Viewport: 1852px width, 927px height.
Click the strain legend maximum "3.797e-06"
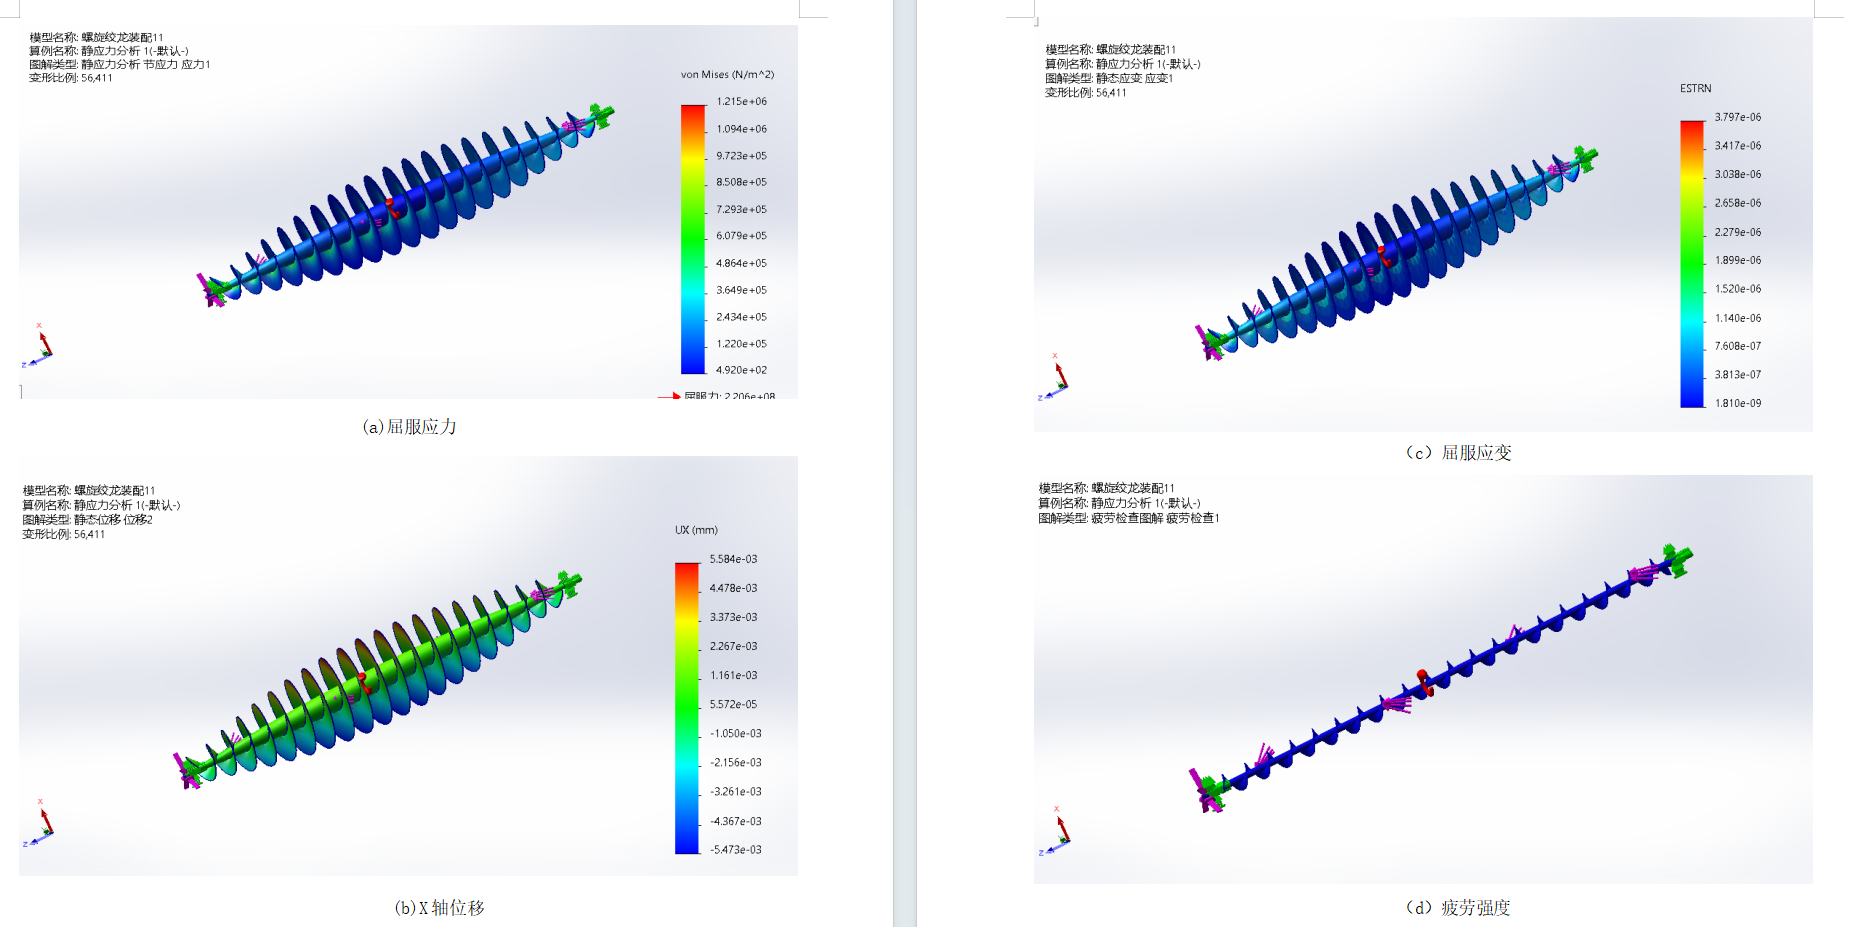(x=1738, y=117)
